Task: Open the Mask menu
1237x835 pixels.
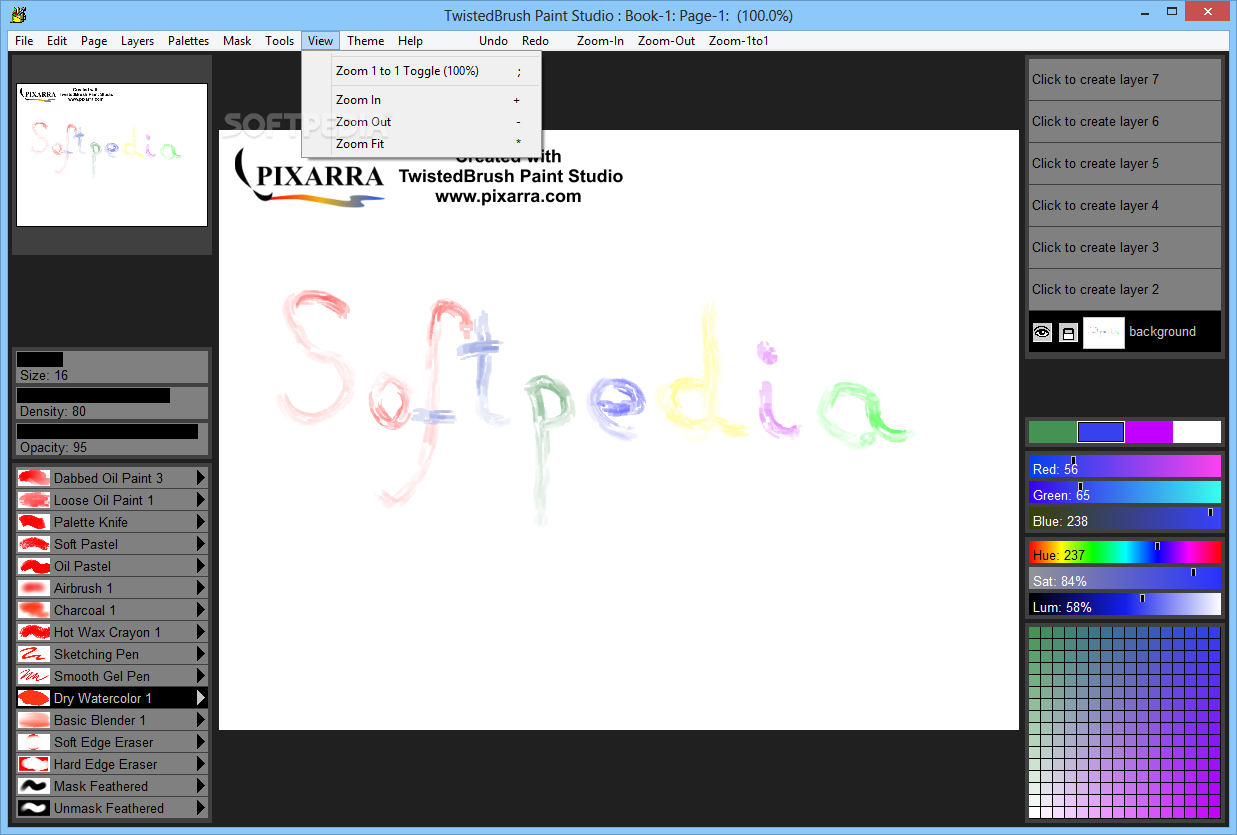Action: (x=237, y=41)
